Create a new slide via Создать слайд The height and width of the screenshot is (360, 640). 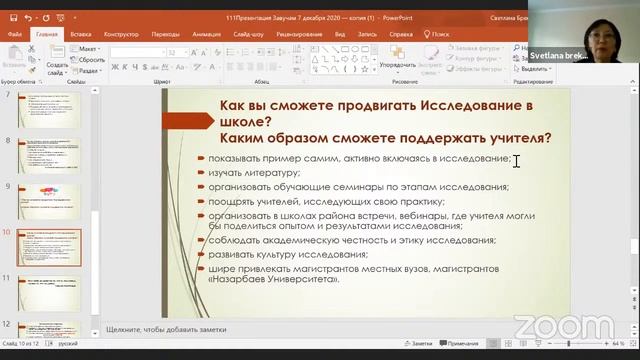click(x=57, y=61)
